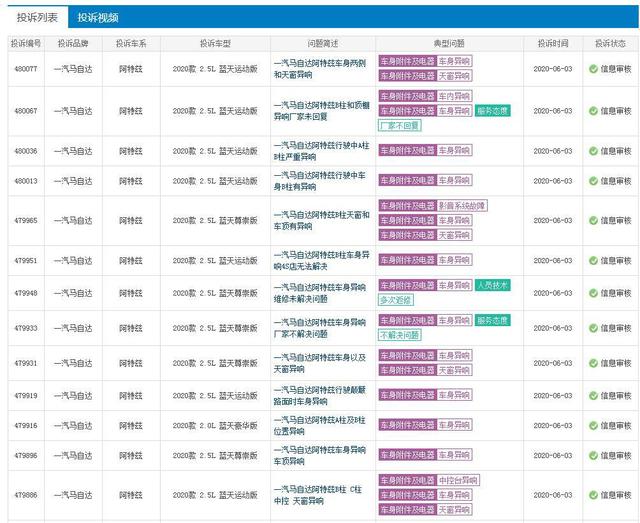
Task: Open complaint 车身异响维修未解决问题
Action: (320, 293)
